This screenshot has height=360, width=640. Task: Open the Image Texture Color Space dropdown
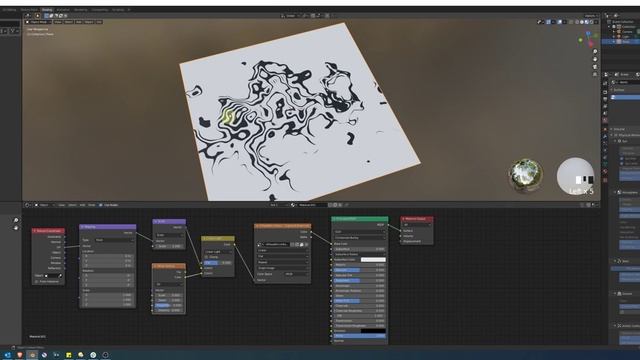tap(296, 274)
